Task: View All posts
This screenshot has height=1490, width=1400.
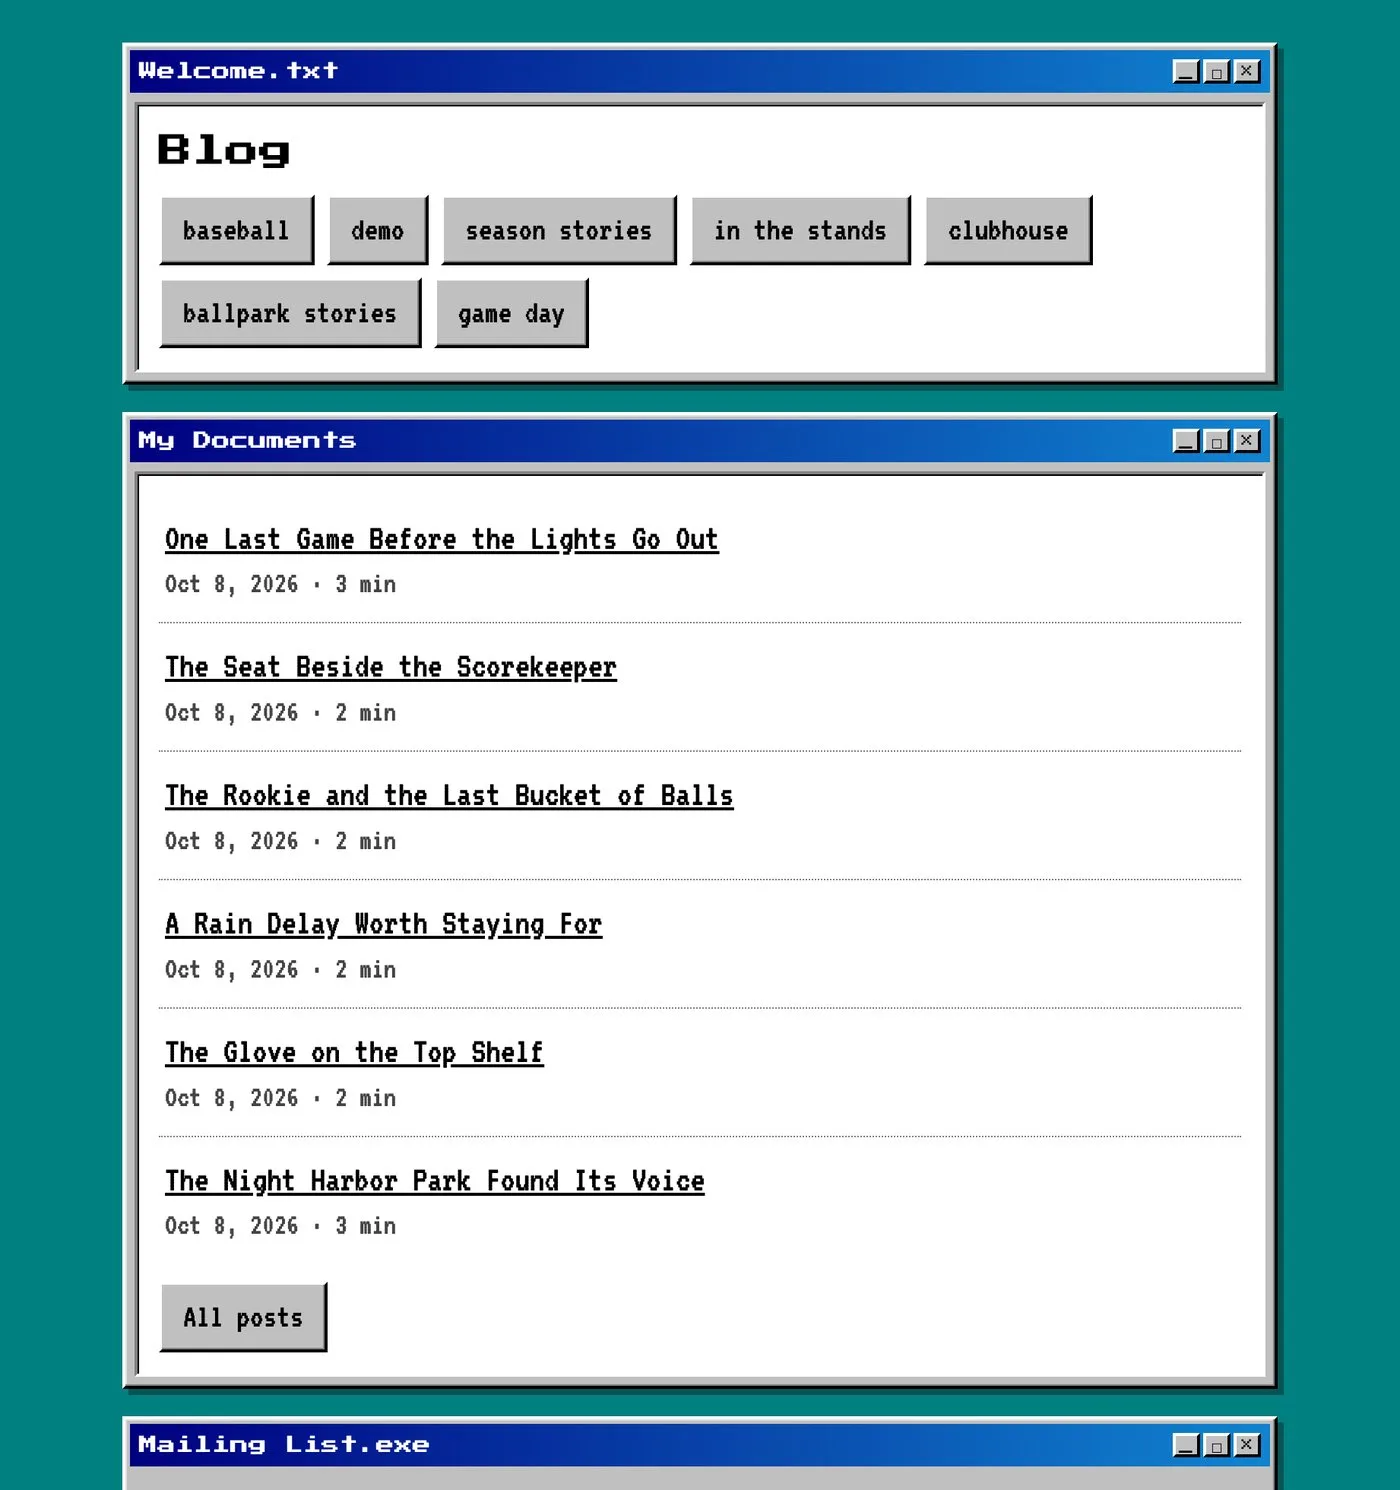Action: (243, 1318)
